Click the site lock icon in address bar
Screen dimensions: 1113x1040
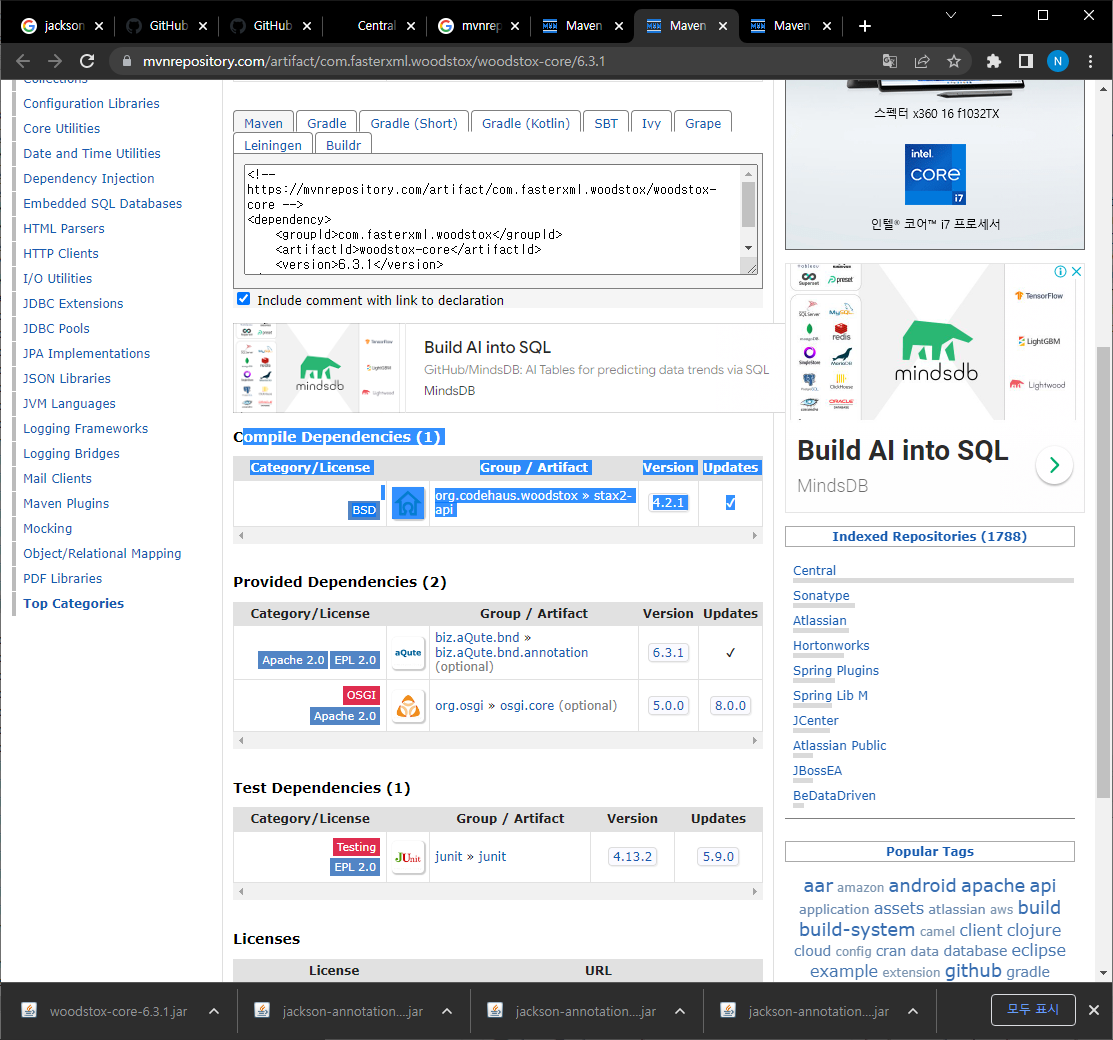127,61
